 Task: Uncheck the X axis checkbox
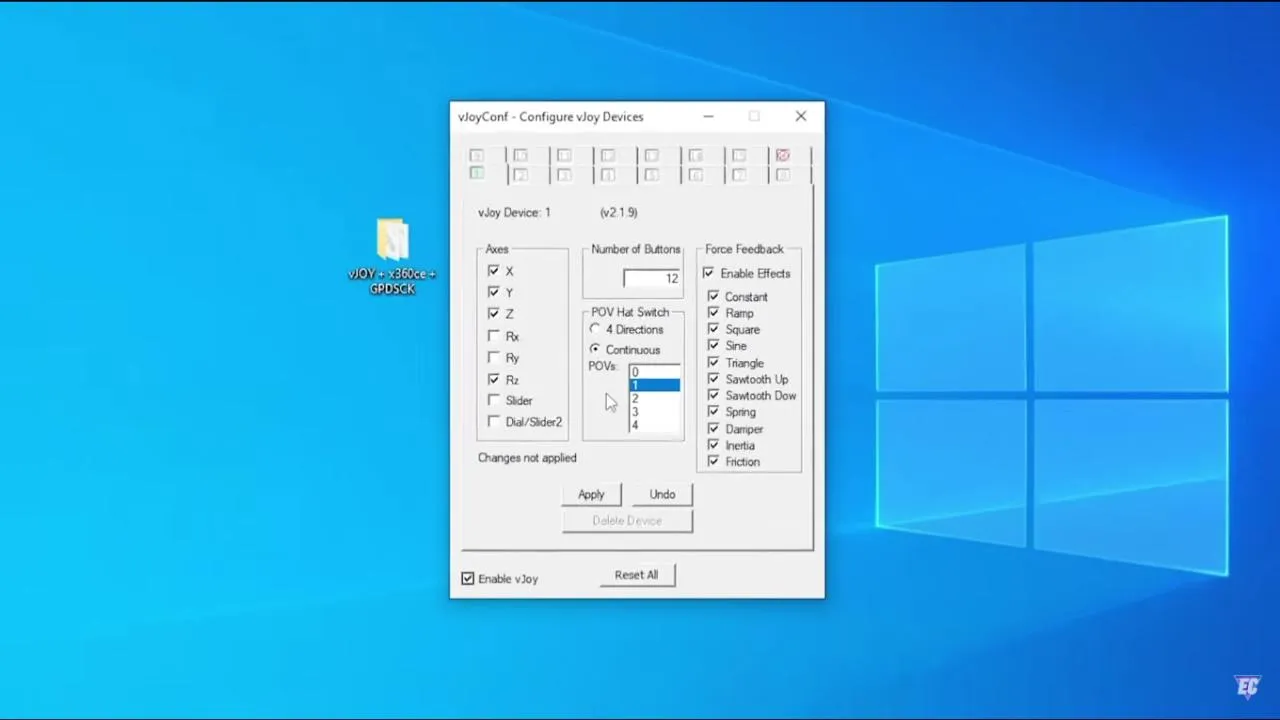pyautogui.click(x=493, y=271)
